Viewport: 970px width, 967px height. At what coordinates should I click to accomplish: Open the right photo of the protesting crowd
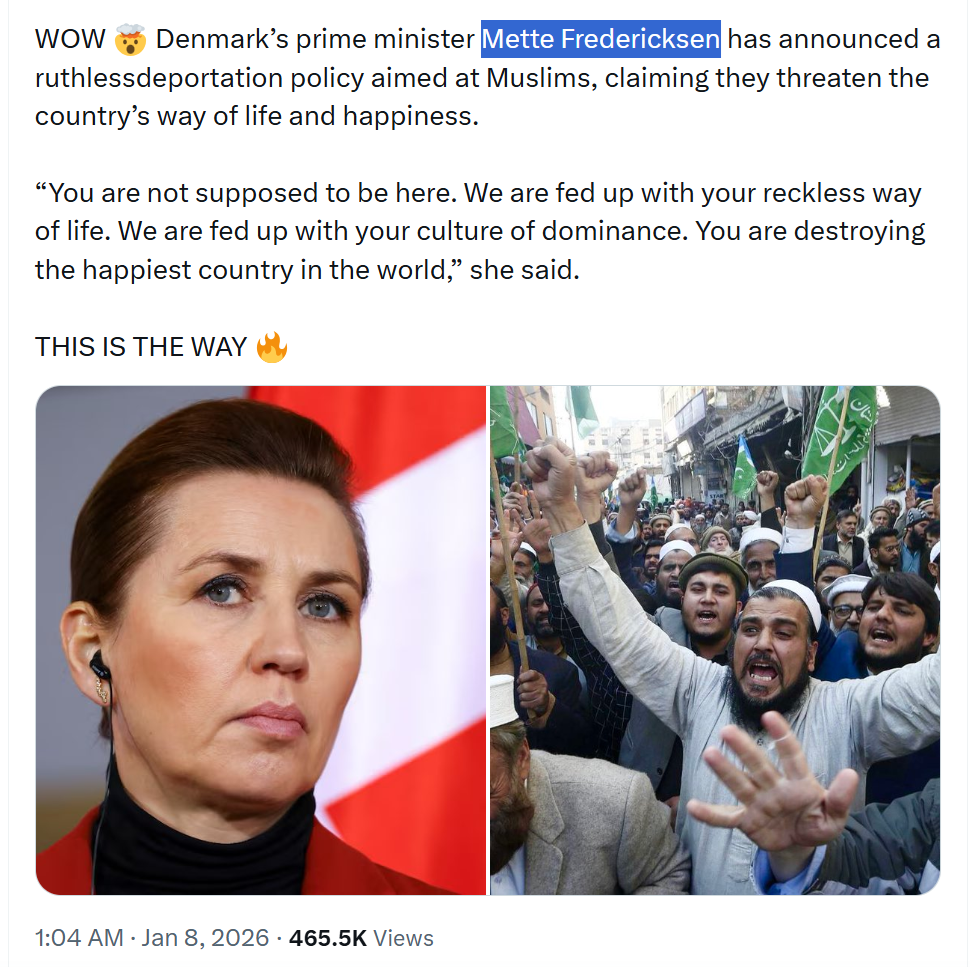click(715, 640)
